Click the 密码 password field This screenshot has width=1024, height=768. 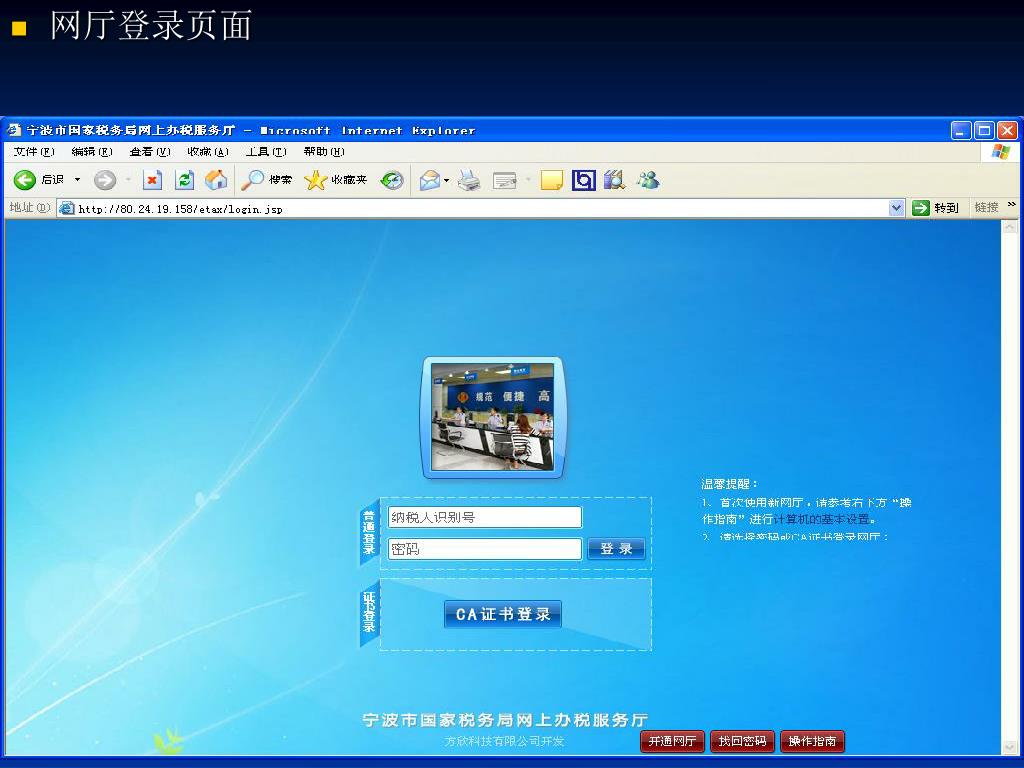pos(484,549)
